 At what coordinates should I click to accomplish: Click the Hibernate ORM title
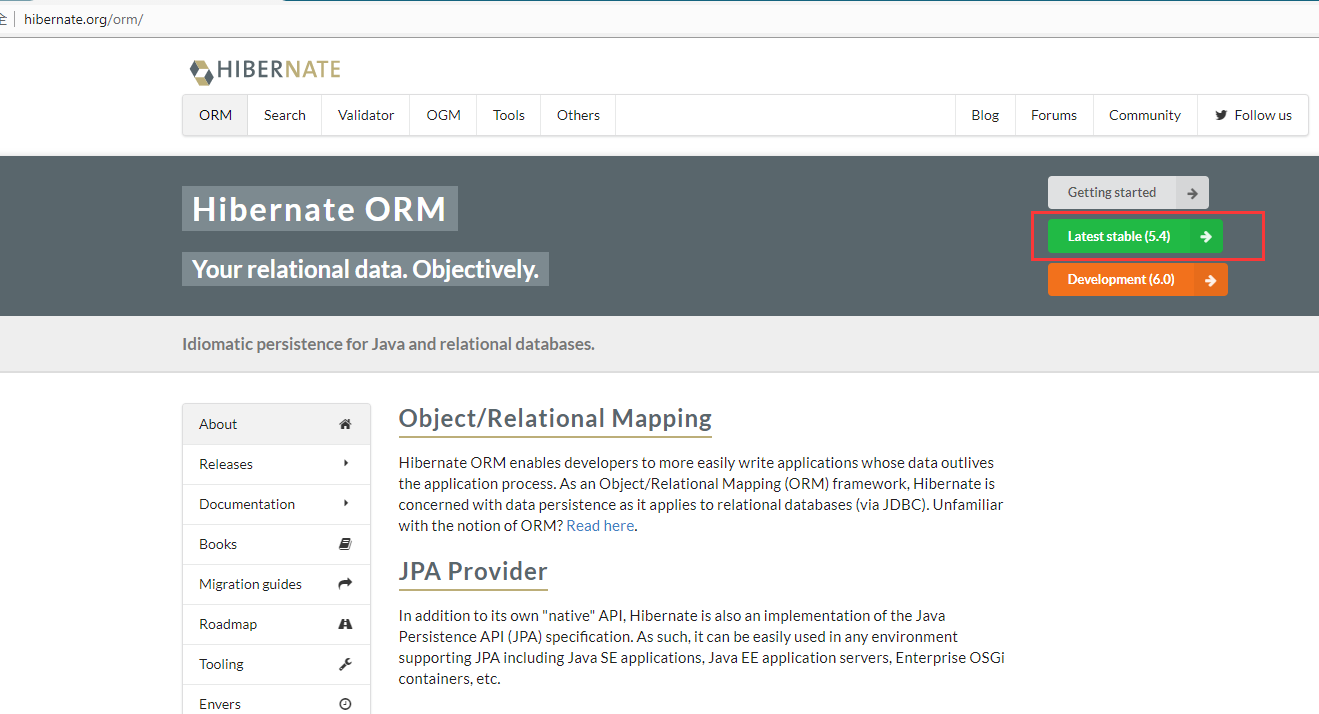(x=320, y=209)
